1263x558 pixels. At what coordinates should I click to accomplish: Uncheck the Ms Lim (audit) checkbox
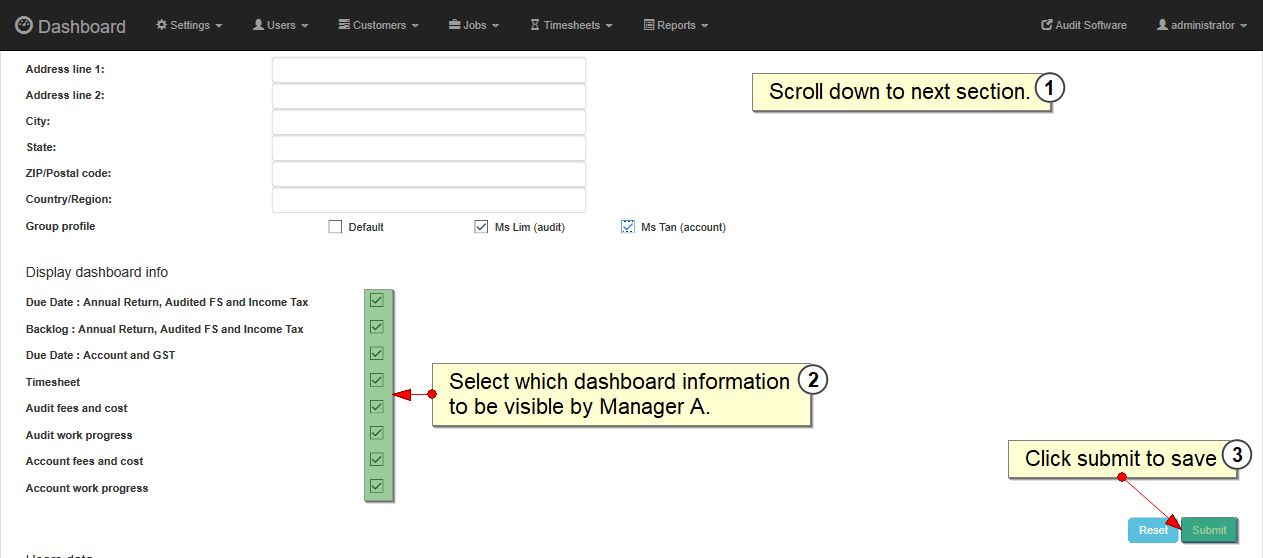coord(481,227)
